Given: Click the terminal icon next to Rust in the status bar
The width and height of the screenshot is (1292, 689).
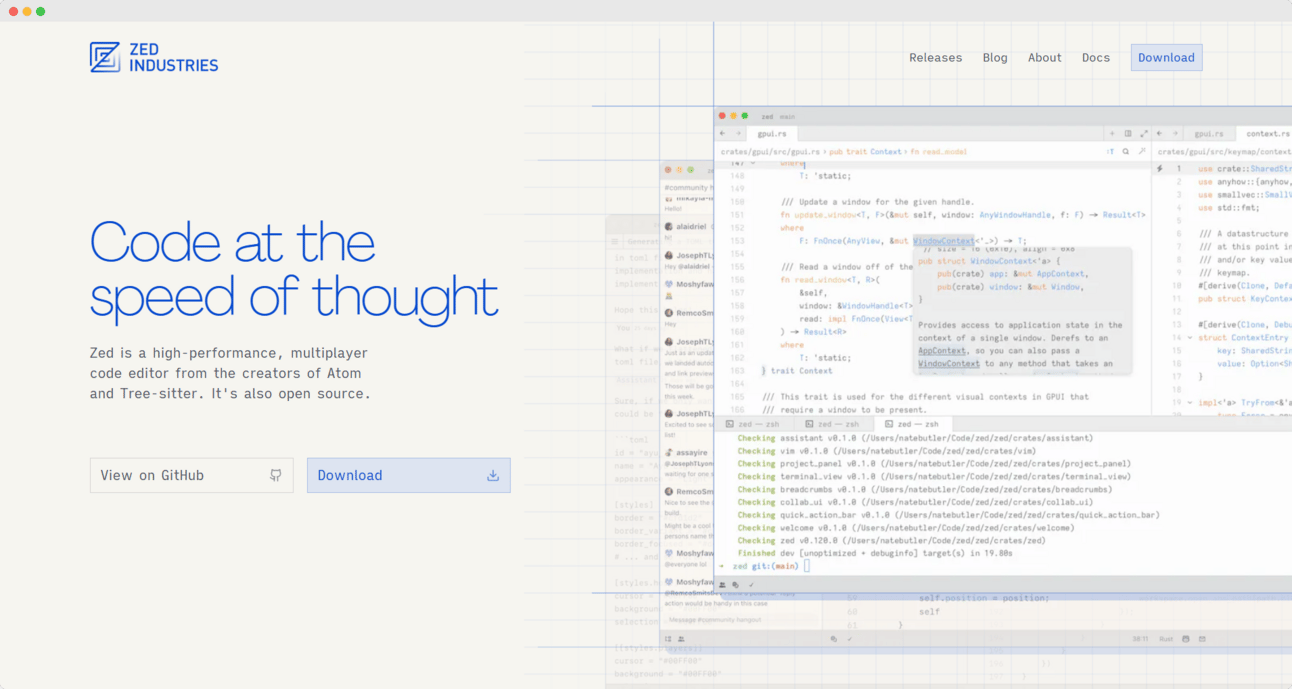Looking at the screenshot, I should pos(1186,638).
